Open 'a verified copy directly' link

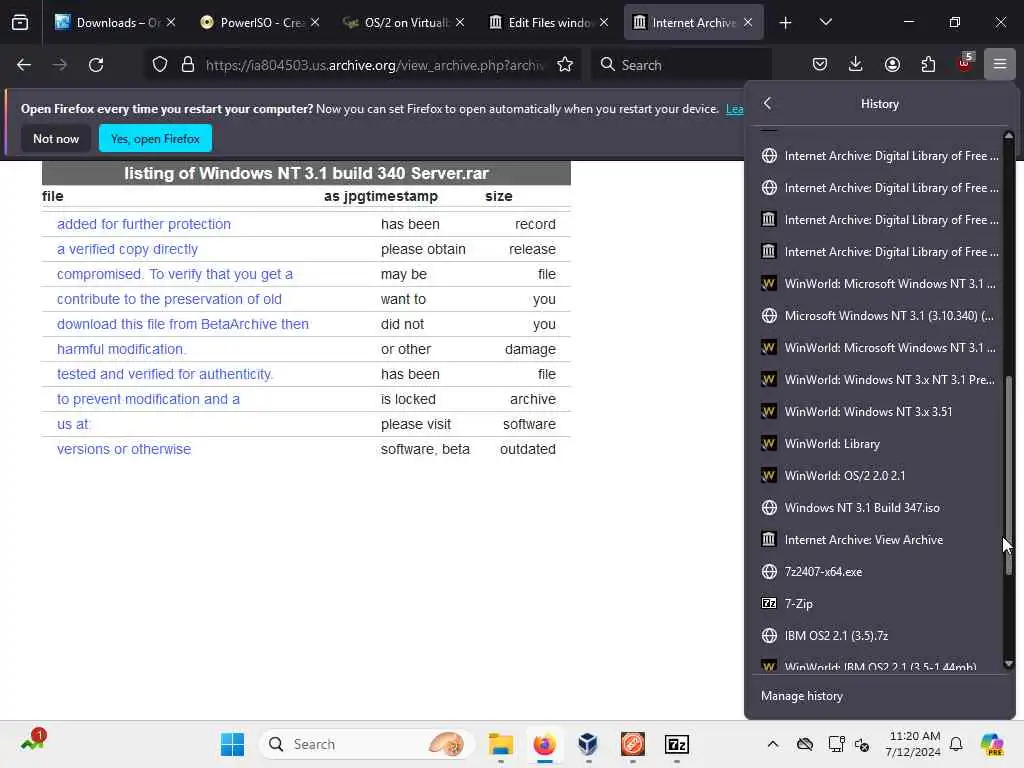127,249
